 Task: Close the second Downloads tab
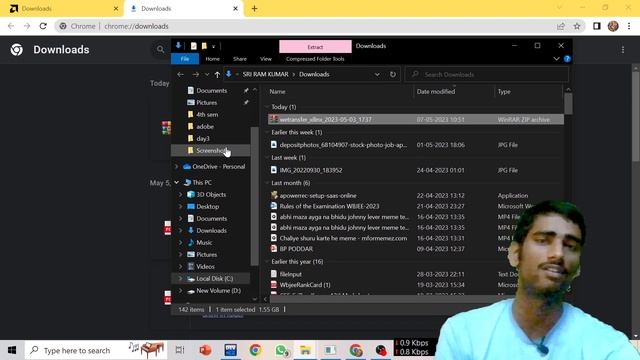pos(235,9)
